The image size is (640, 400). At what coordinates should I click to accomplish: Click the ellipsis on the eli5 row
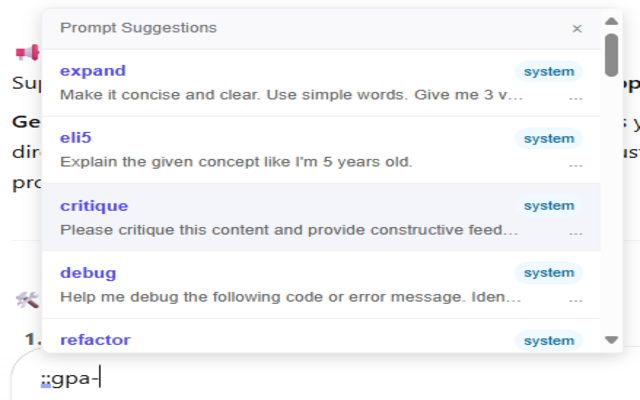pos(575,164)
